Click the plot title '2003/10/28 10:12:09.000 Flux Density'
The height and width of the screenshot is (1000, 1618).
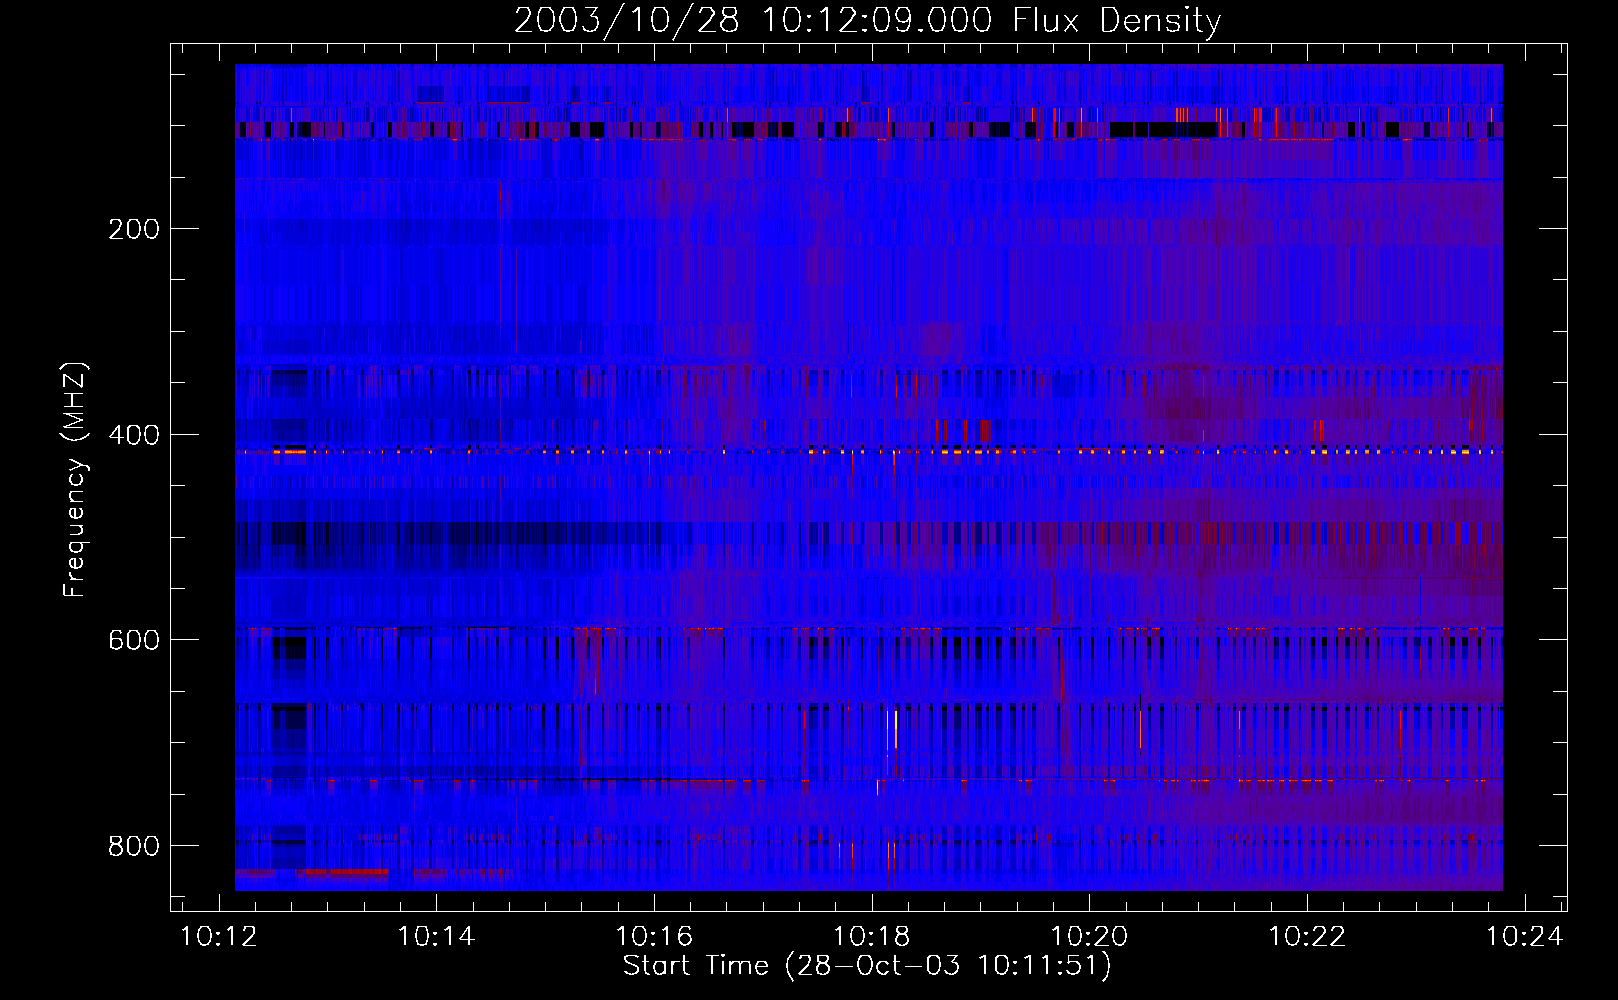868,20
